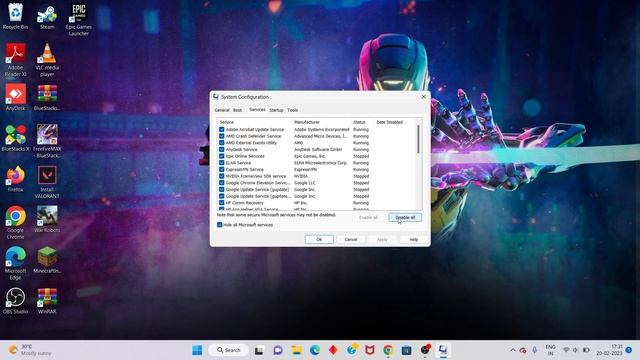
Task: Select the Firefox desktop icon
Action: (x=16, y=179)
